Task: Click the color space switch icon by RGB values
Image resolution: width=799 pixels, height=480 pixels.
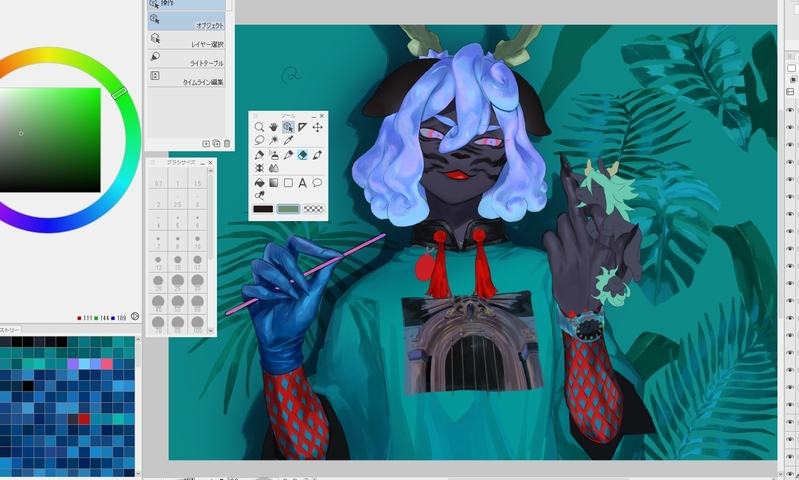Action: tap(135, 316)
